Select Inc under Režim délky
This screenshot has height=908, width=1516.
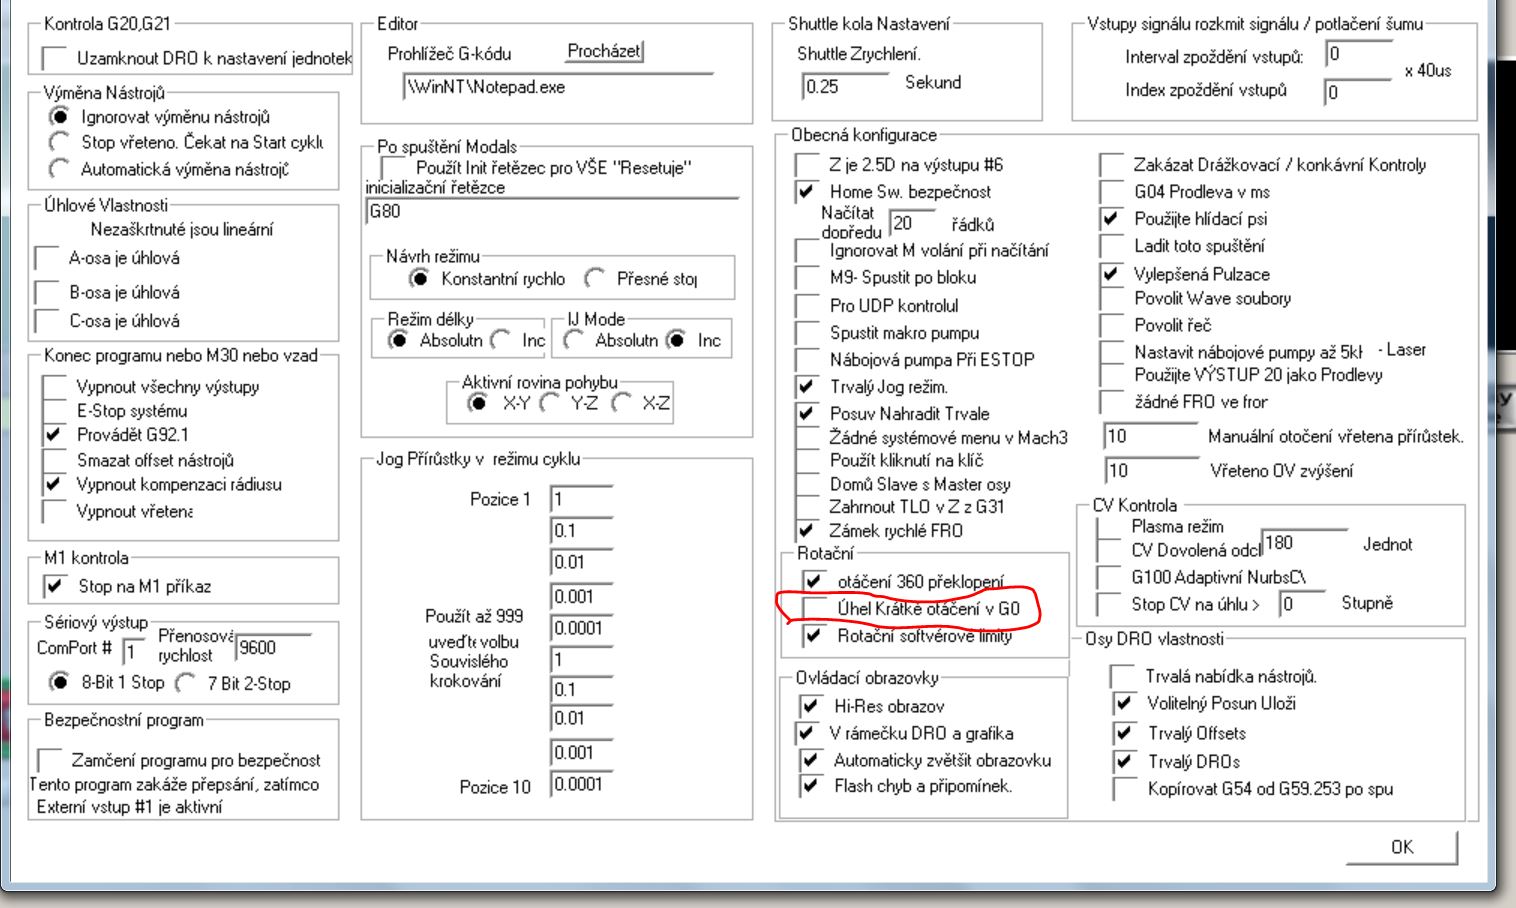coord(502,341)
